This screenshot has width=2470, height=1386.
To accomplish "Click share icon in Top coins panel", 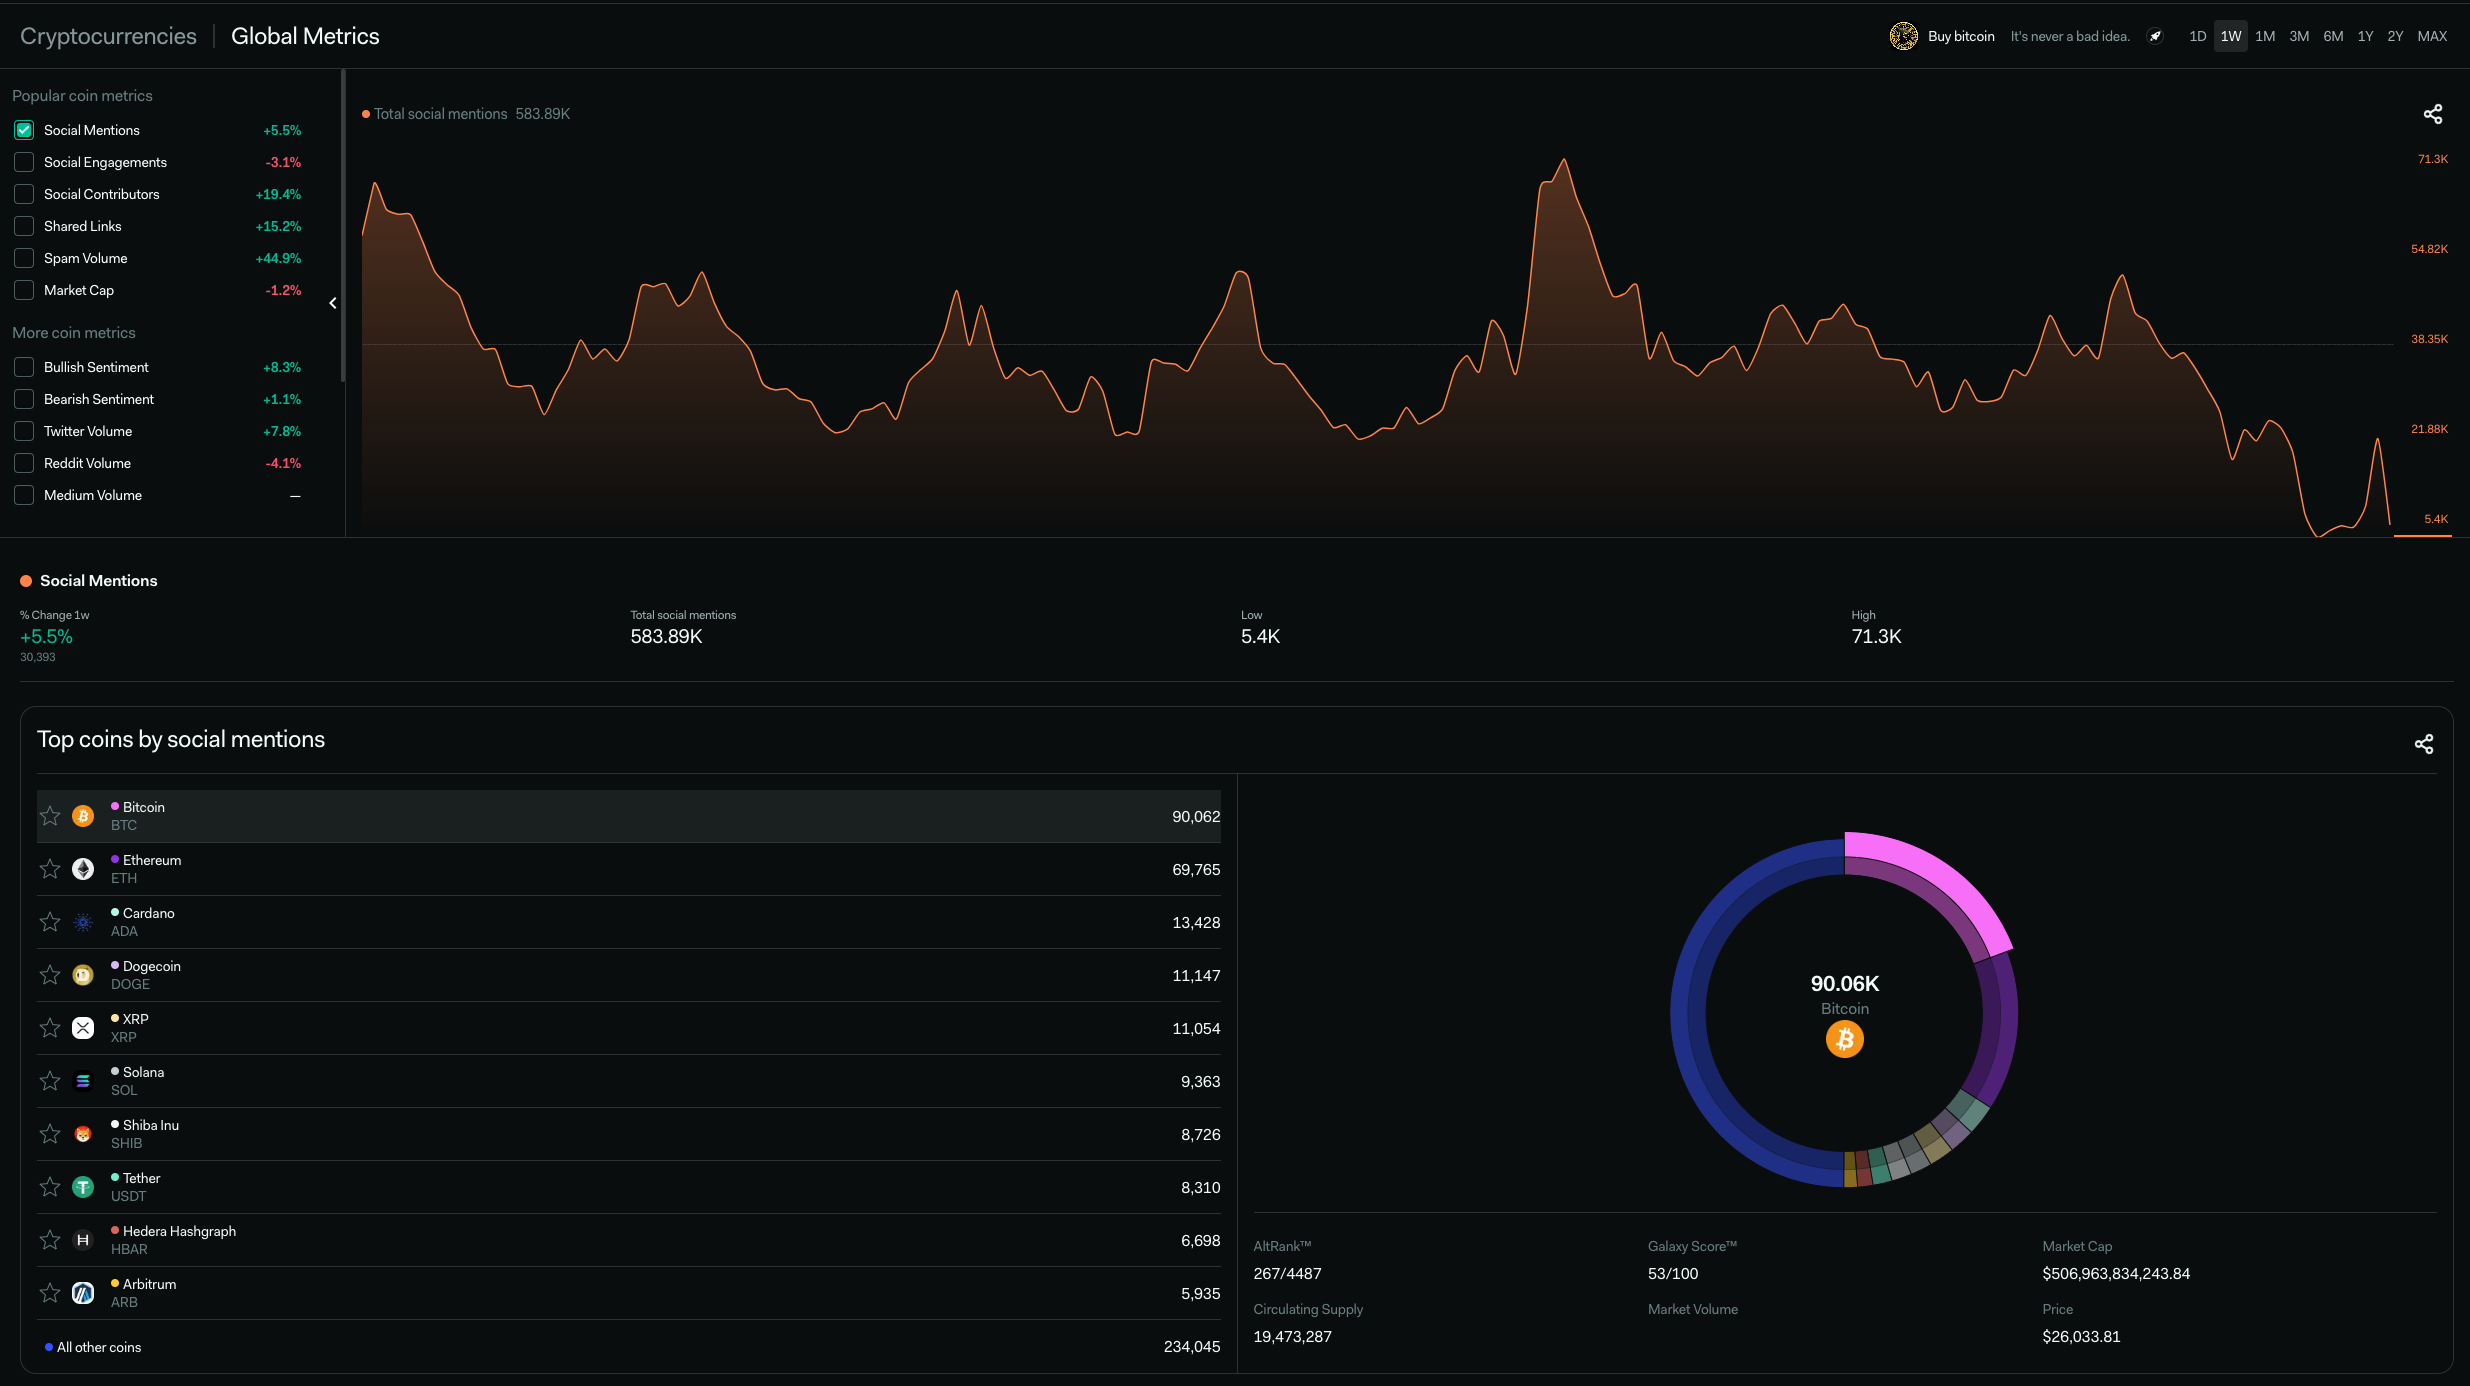I will [2424, 744].
